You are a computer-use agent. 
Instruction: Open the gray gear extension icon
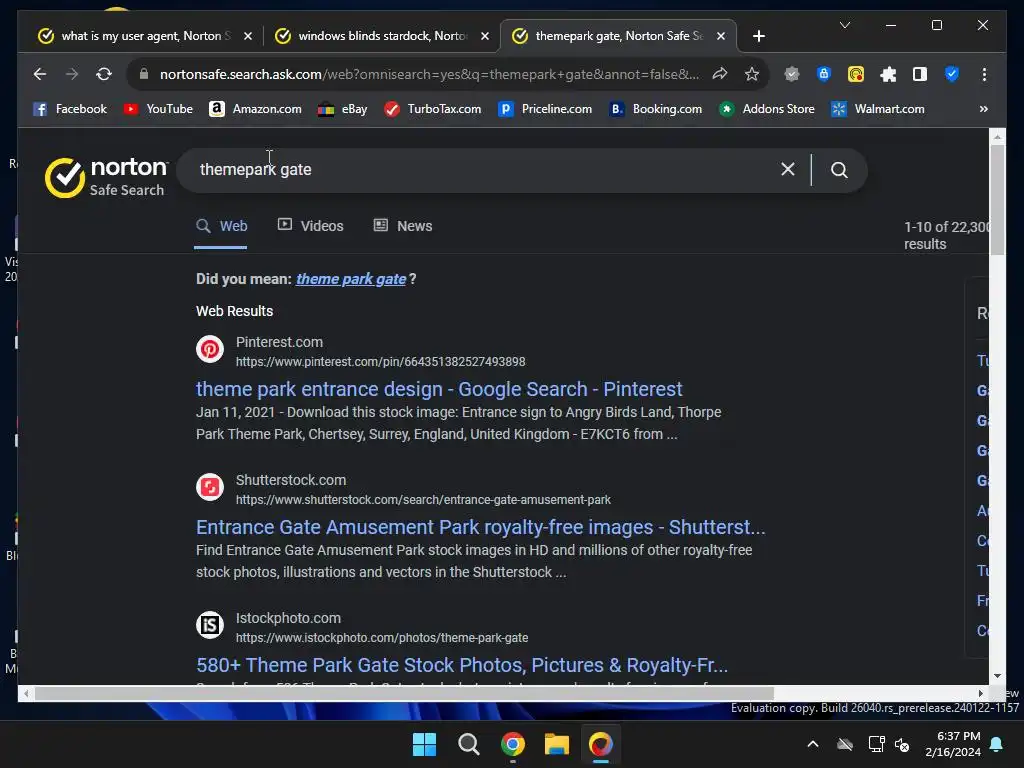[x=792, y=74]
